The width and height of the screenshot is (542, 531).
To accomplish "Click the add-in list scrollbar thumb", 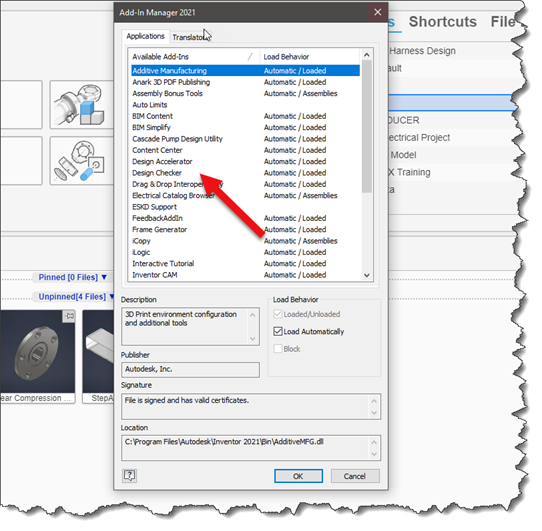I will (367, 127).
